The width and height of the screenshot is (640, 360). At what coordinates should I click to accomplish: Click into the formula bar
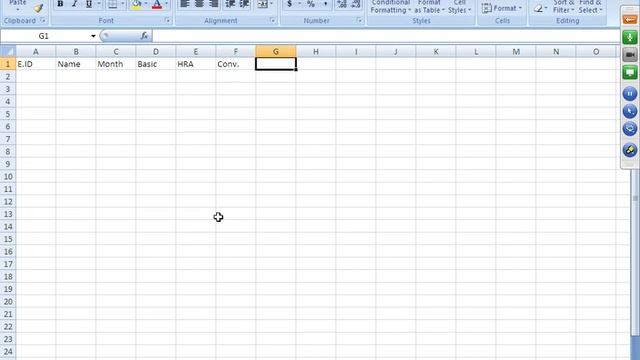pyautogui.click(x=386, y=36)
